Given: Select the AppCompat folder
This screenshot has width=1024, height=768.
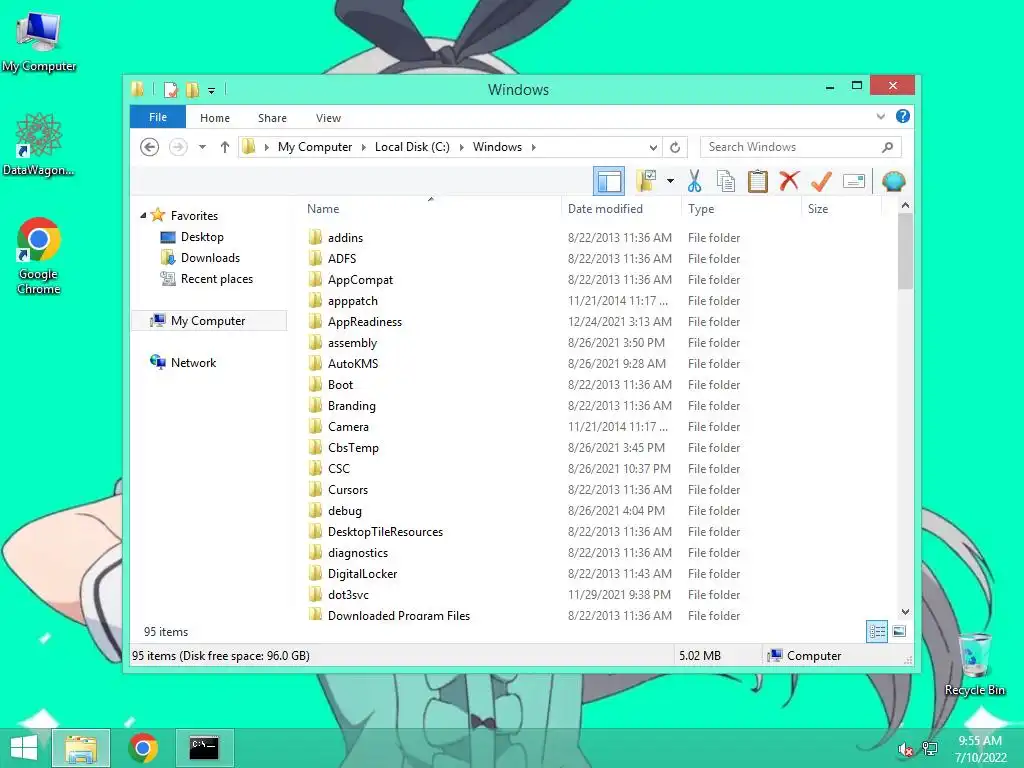Looking at the screenshot, I should coord(360,280).
